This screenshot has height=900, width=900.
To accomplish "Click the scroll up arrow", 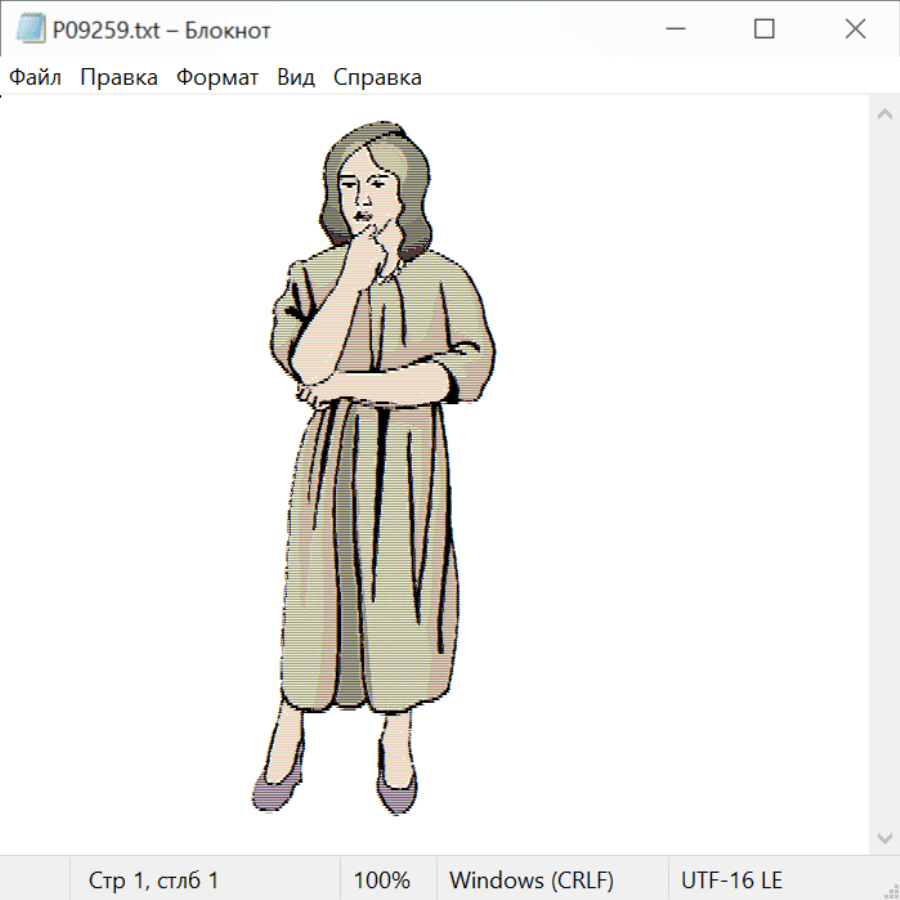I will pos(884,114).
